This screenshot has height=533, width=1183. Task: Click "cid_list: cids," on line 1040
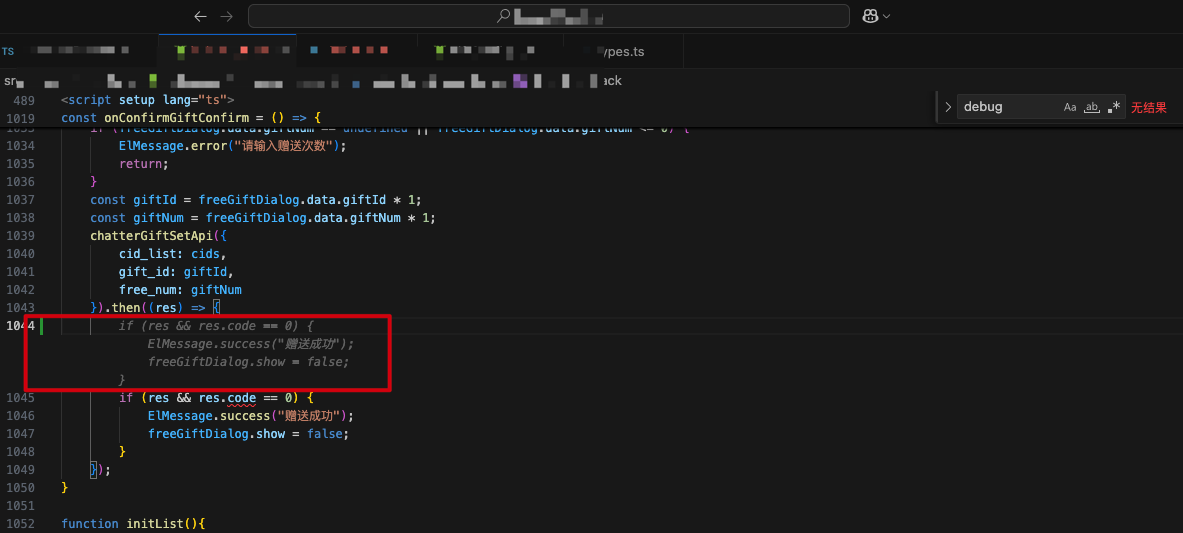[173, 254]
